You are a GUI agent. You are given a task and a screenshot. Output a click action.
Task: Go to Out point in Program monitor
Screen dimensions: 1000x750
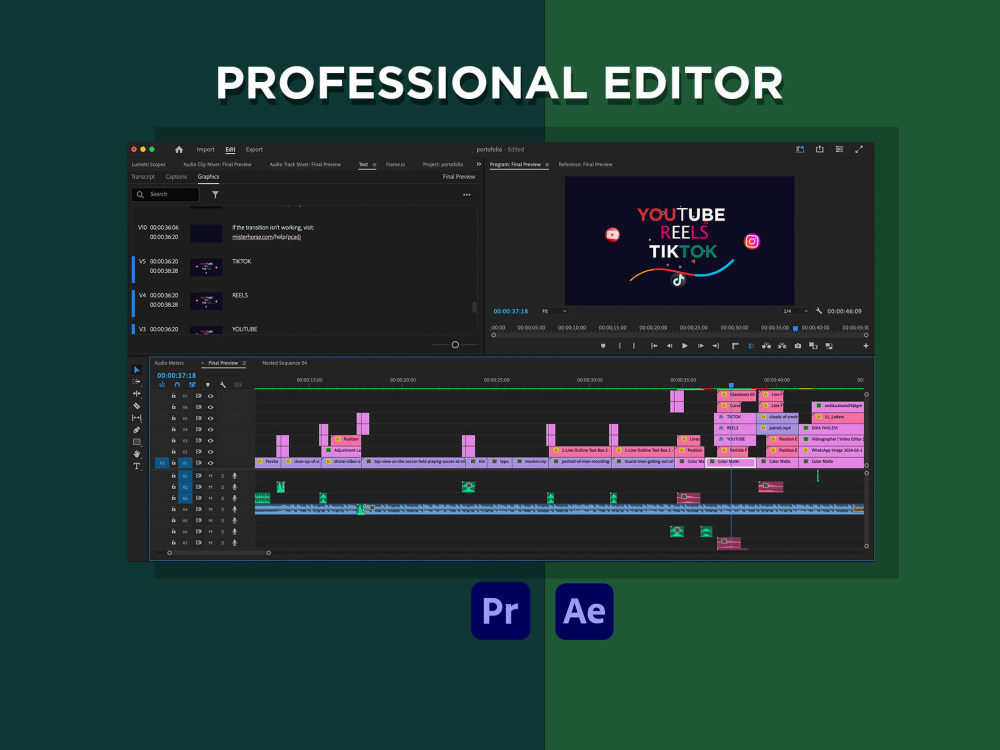(x=716, y=346)
